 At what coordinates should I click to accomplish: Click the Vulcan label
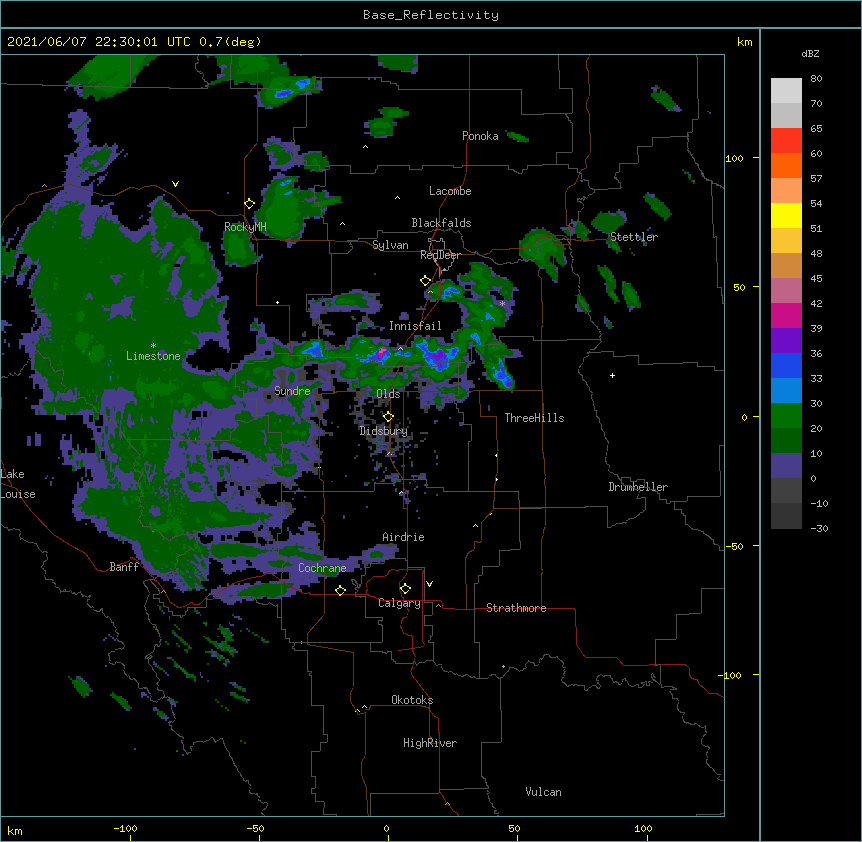click(543, 792)
